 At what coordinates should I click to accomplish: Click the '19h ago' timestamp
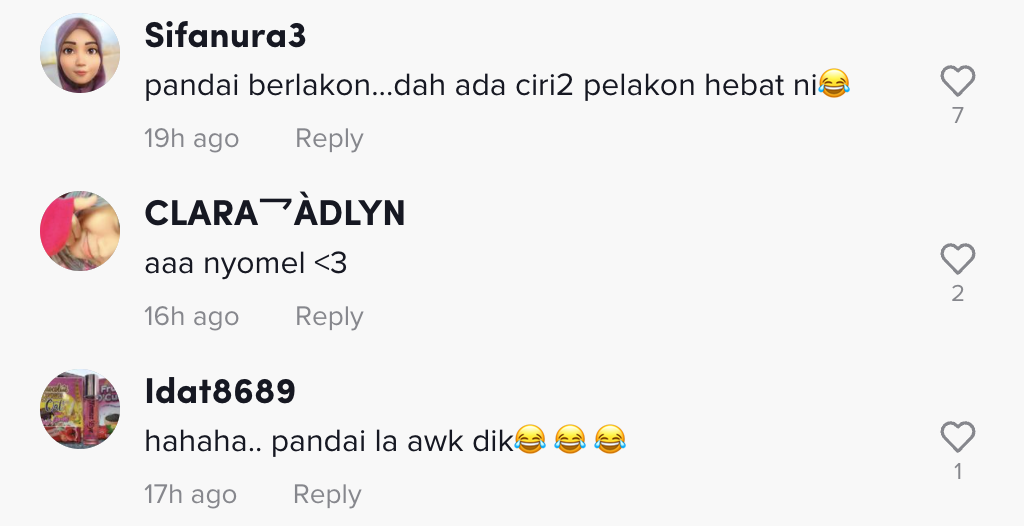click(x=191, y=139)
